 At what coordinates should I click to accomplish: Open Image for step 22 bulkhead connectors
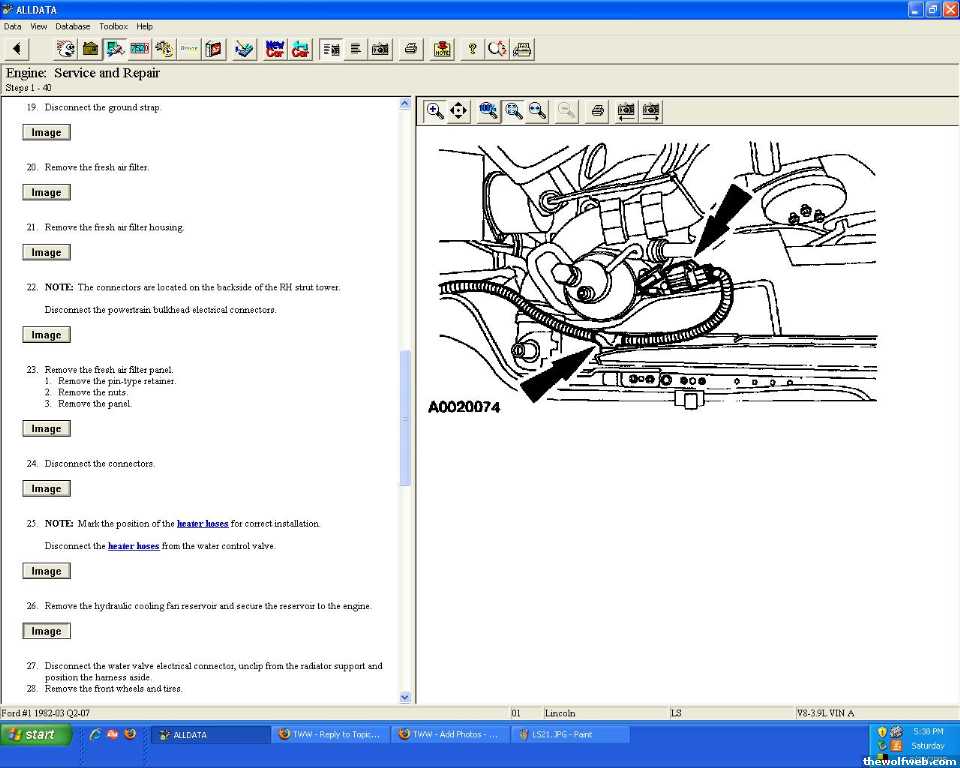click(x=46, y=335)
